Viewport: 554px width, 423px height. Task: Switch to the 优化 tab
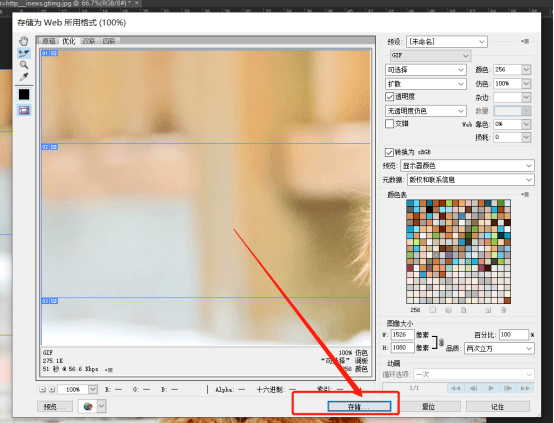69,41
